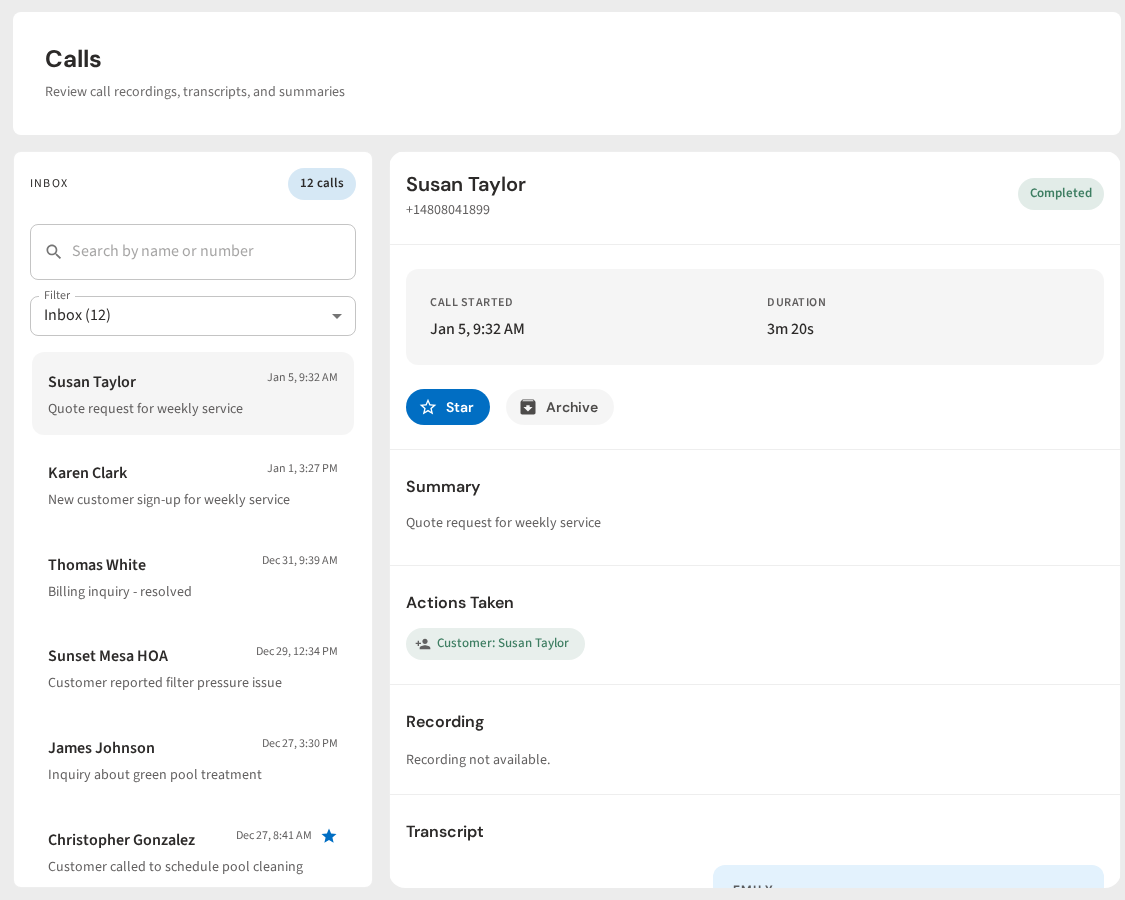Open the Sunset Mesa HOA call
1125x900 pixels.
(193, 668)
